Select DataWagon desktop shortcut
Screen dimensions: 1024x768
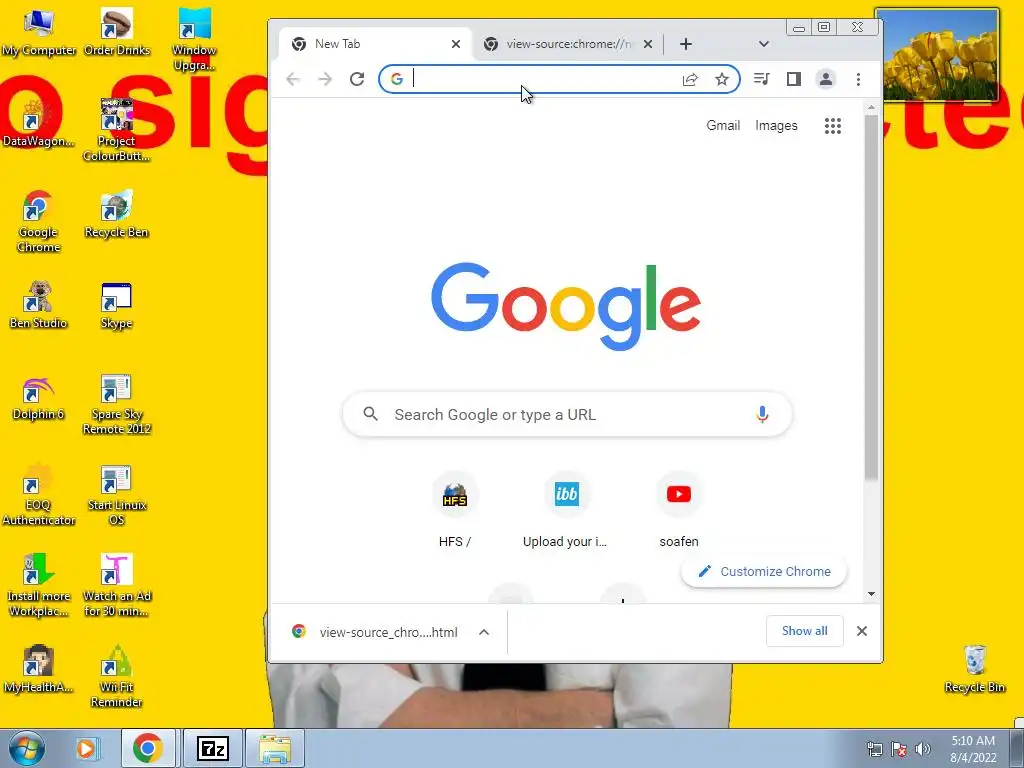pyautogui.click(x=38, y=123)
